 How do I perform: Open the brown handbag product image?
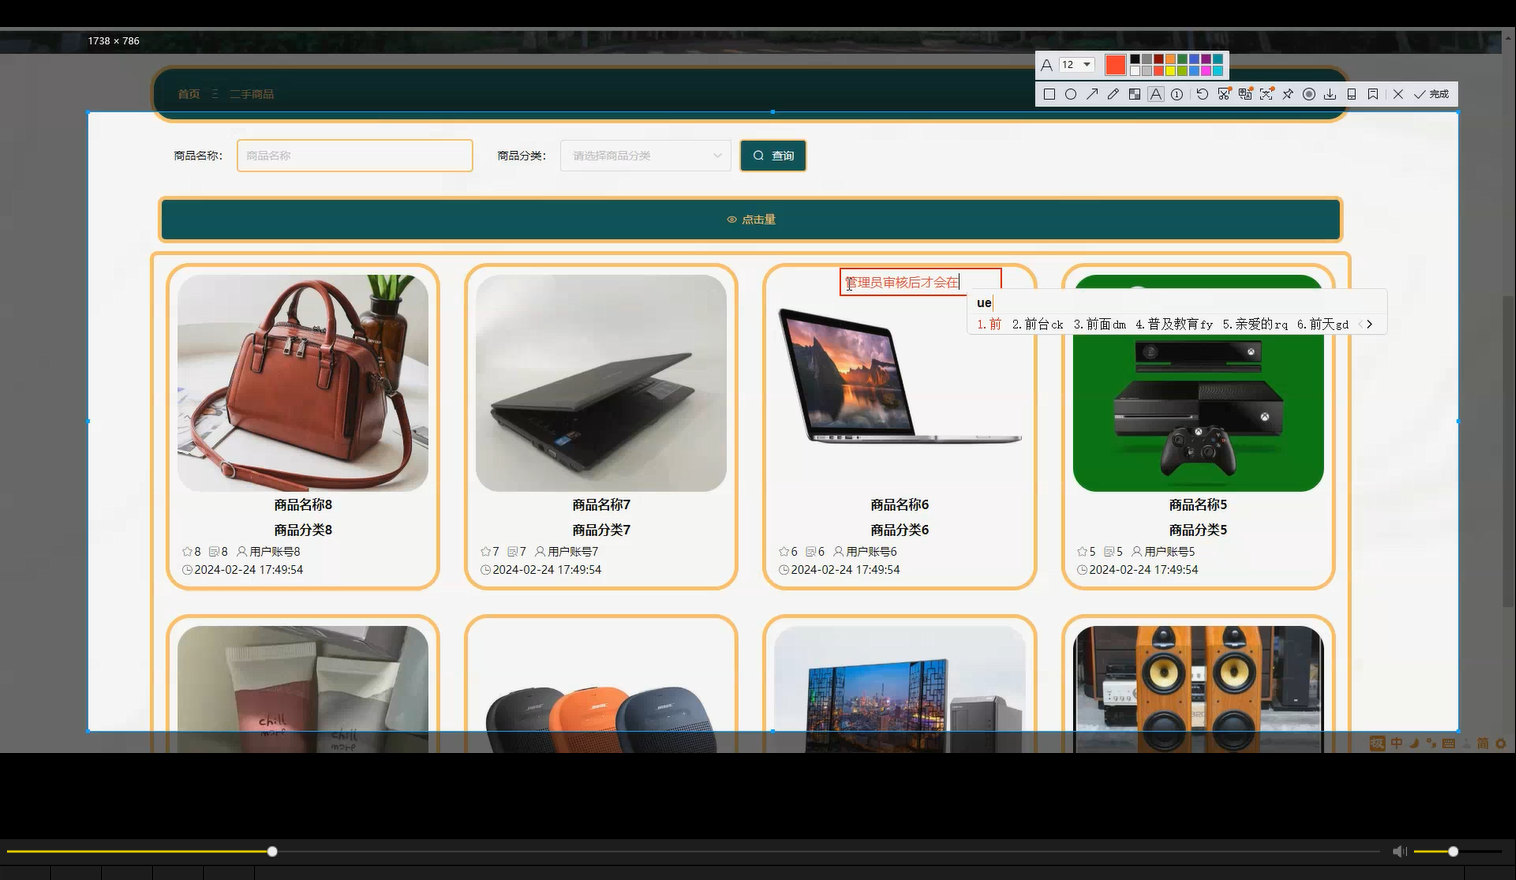(x=303, y=383)
